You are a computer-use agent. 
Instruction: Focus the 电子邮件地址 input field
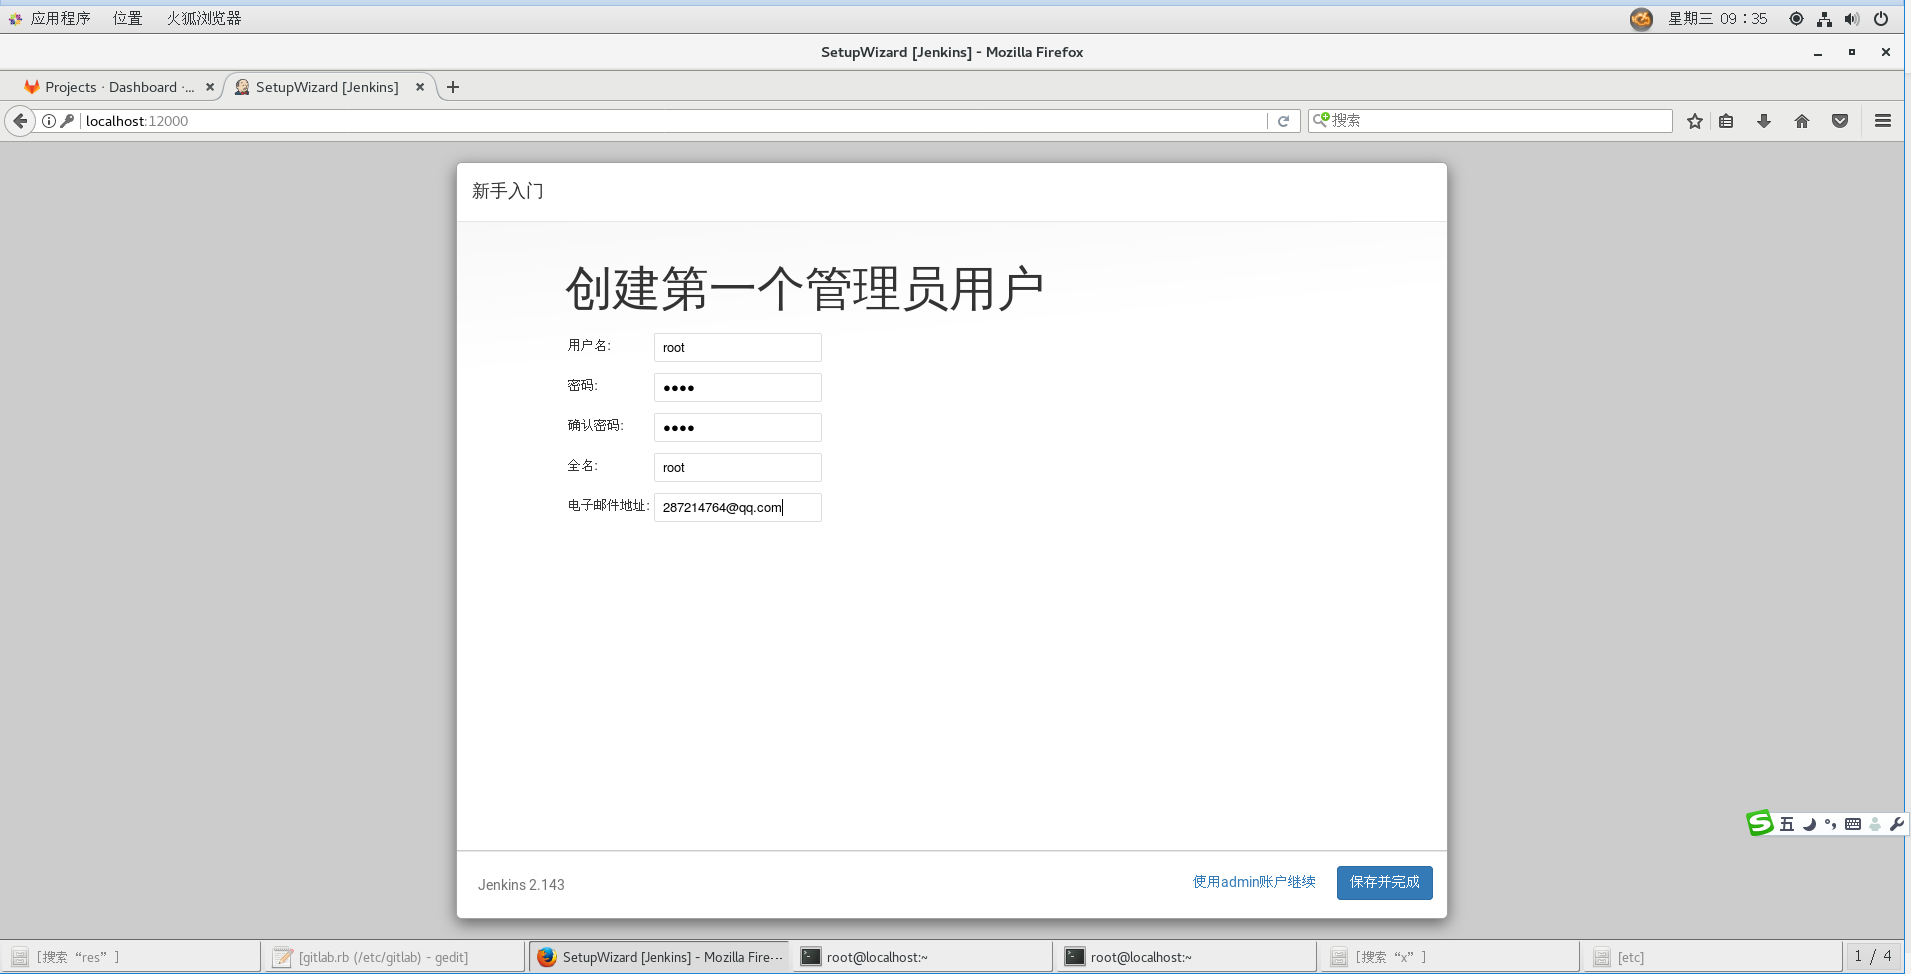tap(738, 507)
